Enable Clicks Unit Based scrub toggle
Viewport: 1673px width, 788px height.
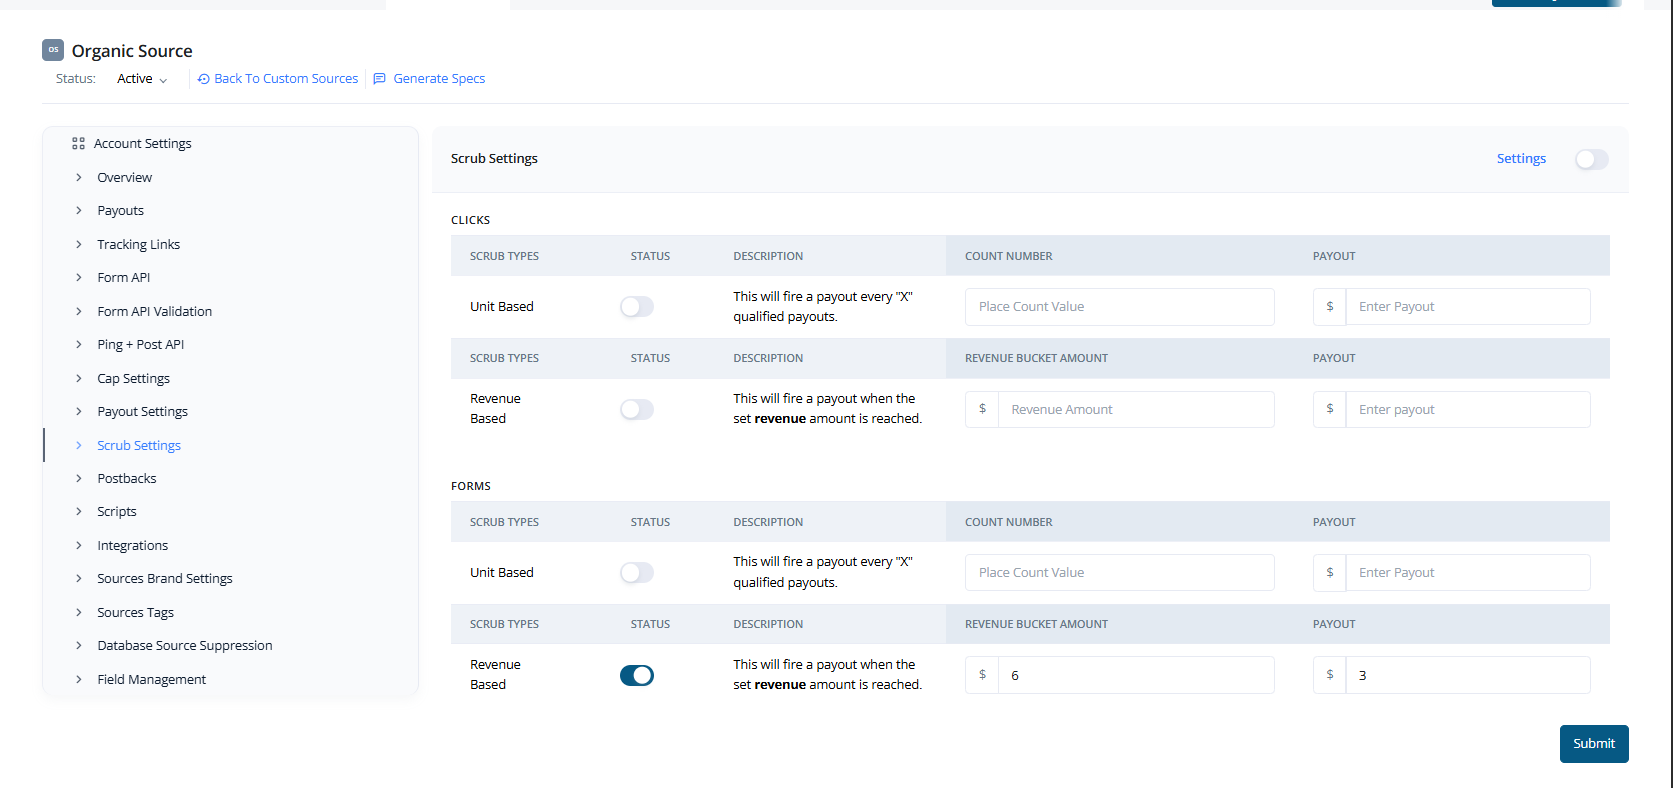coord(637,307)
